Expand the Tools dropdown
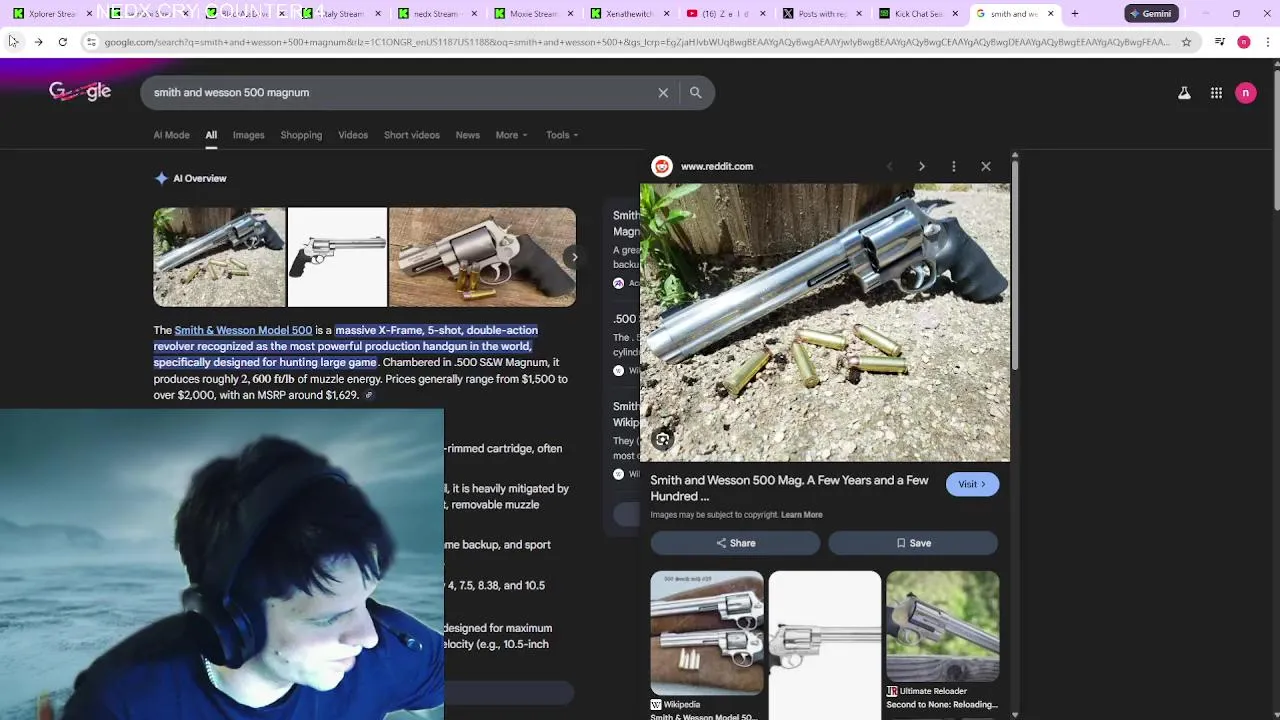The height and width of the screenshot is (720, 1280). click(562, 135)
